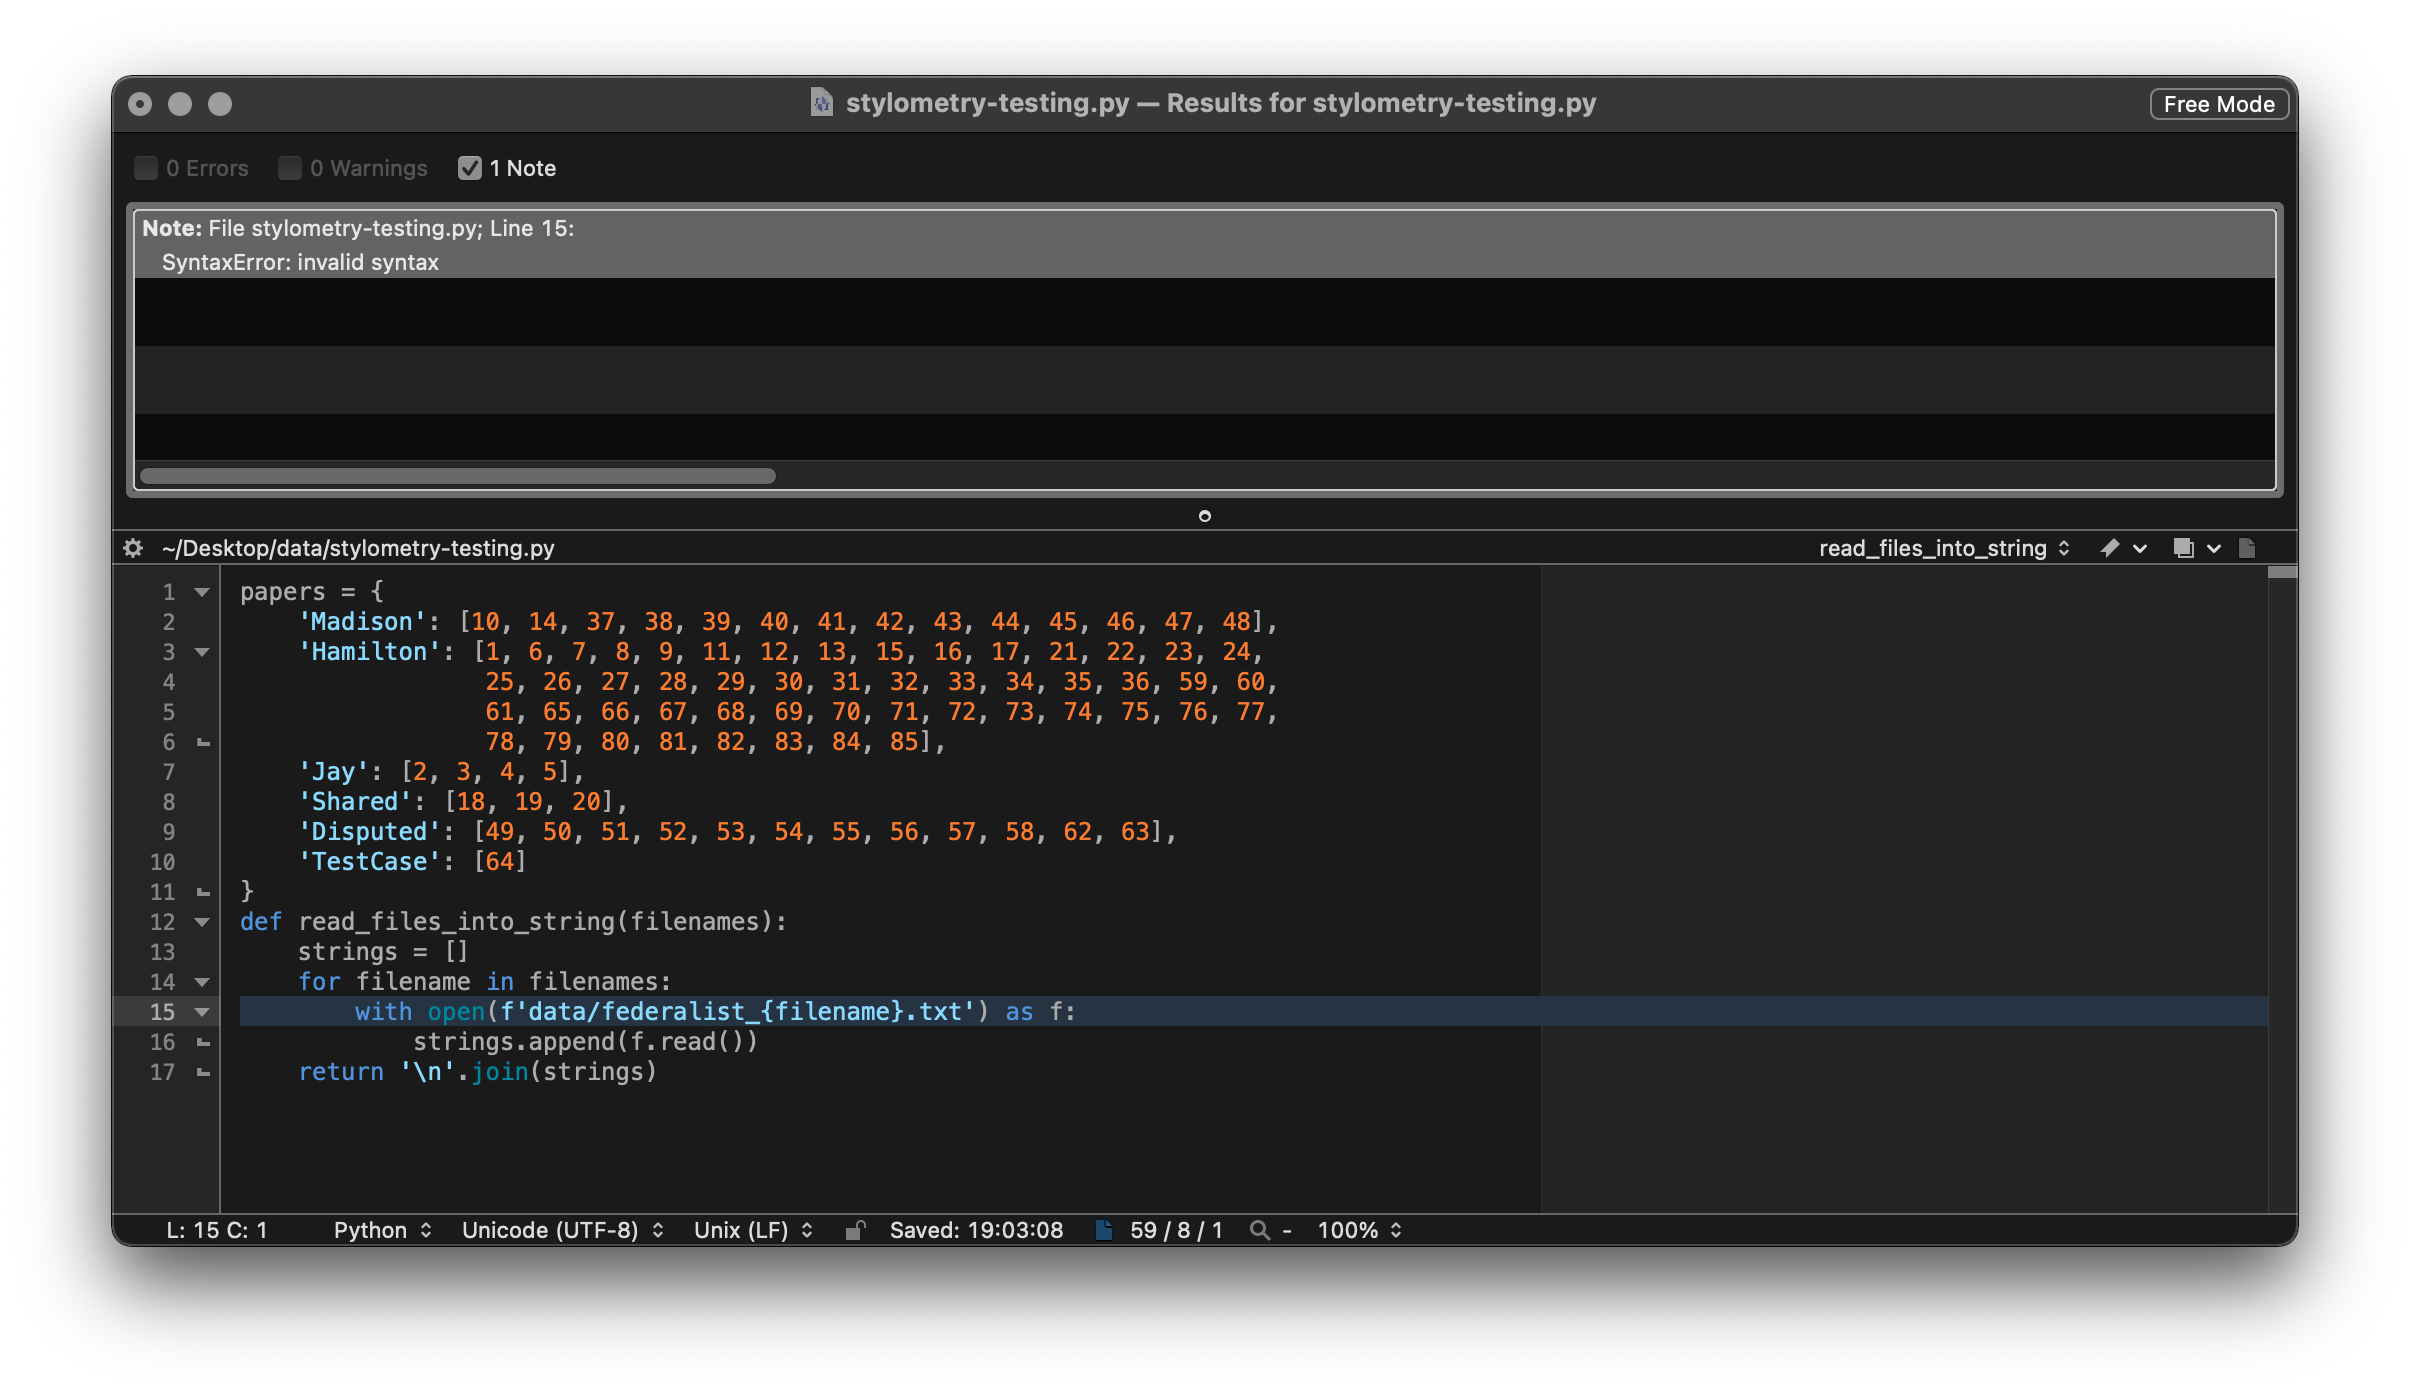Toggle the 0 Warnings checkbox
The height and width of the screenshot is (1394, 2410).
pos(290,168)
